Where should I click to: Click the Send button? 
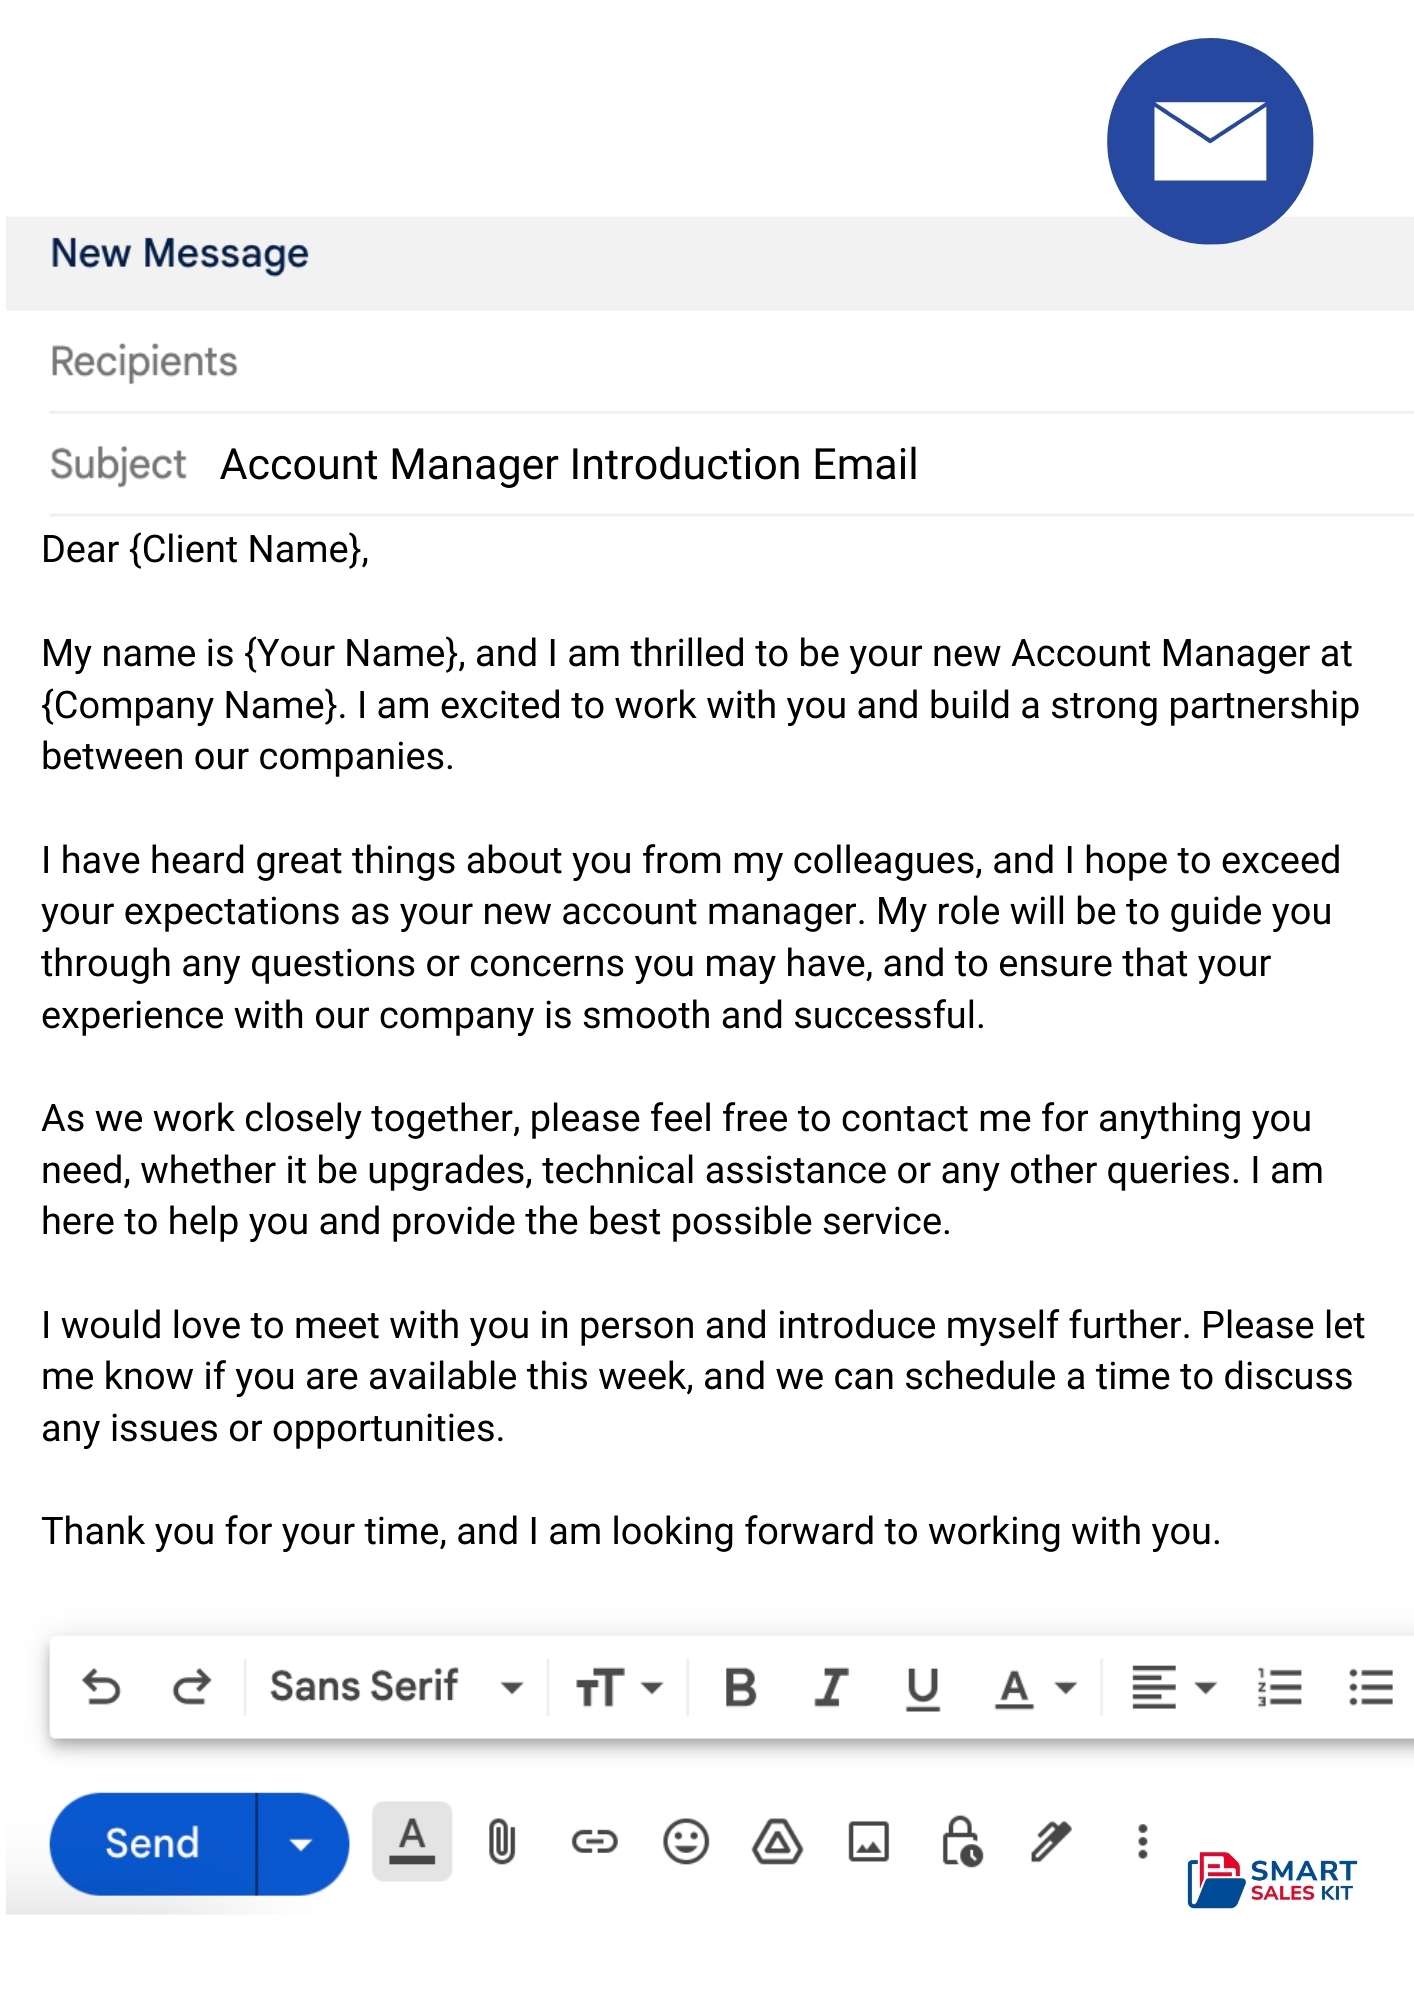(x=153, y=1843)
